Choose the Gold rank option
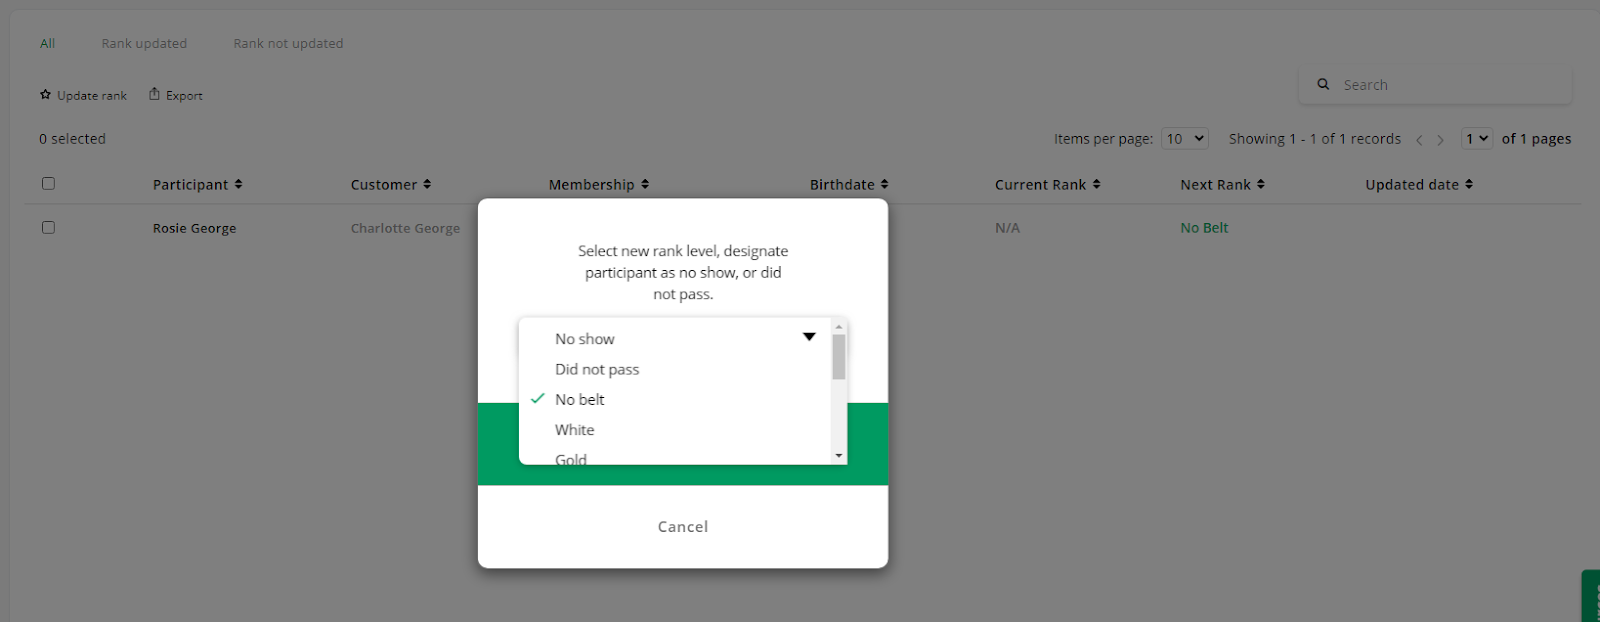 coord(571,459)
